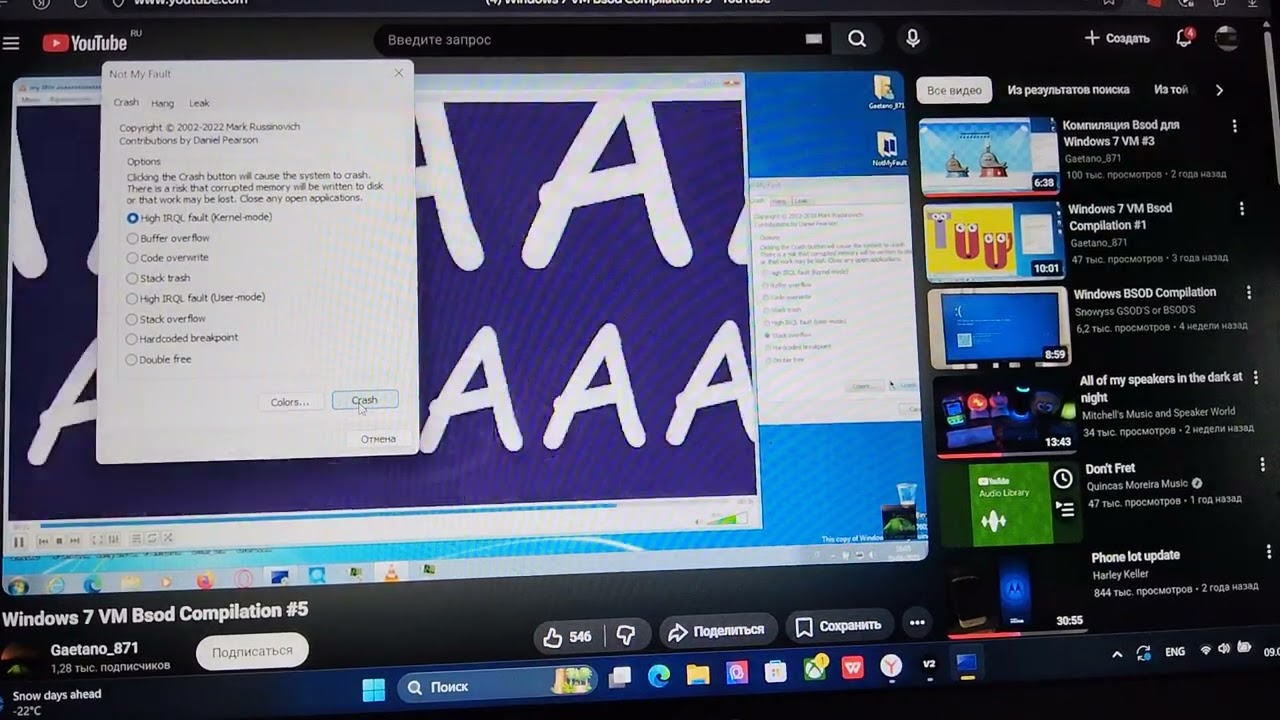Open the NotMyFault desktop shortcut icon

(889, 150)
